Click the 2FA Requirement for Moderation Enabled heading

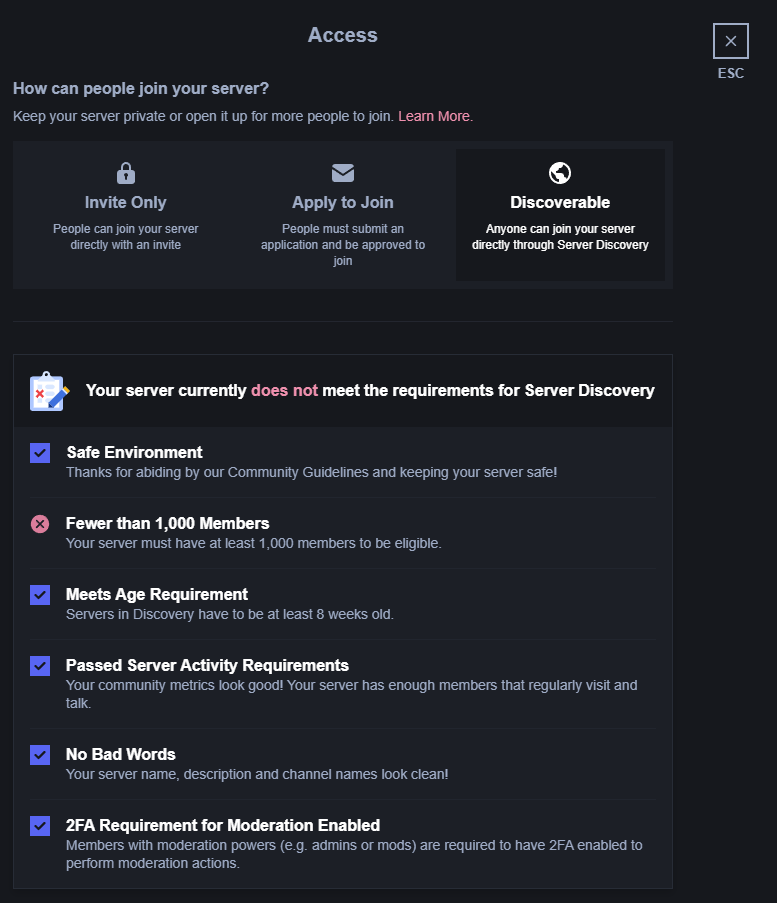[223, 825]
